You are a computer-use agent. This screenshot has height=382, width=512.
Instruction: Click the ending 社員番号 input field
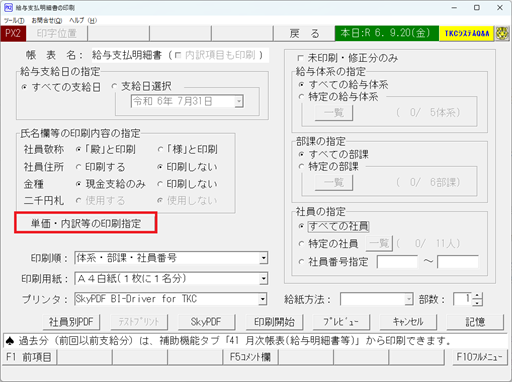pos(458,262)
